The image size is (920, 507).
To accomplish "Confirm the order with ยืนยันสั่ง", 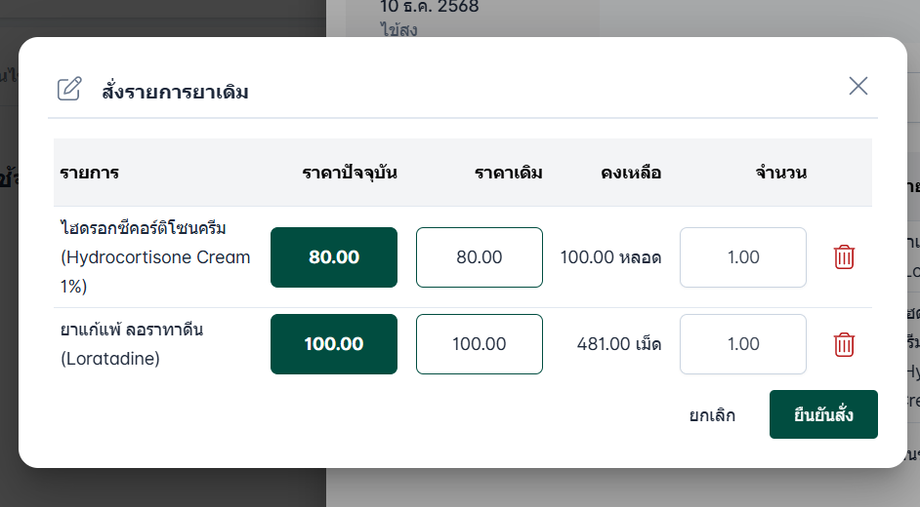I will click(x=823, y=414).
